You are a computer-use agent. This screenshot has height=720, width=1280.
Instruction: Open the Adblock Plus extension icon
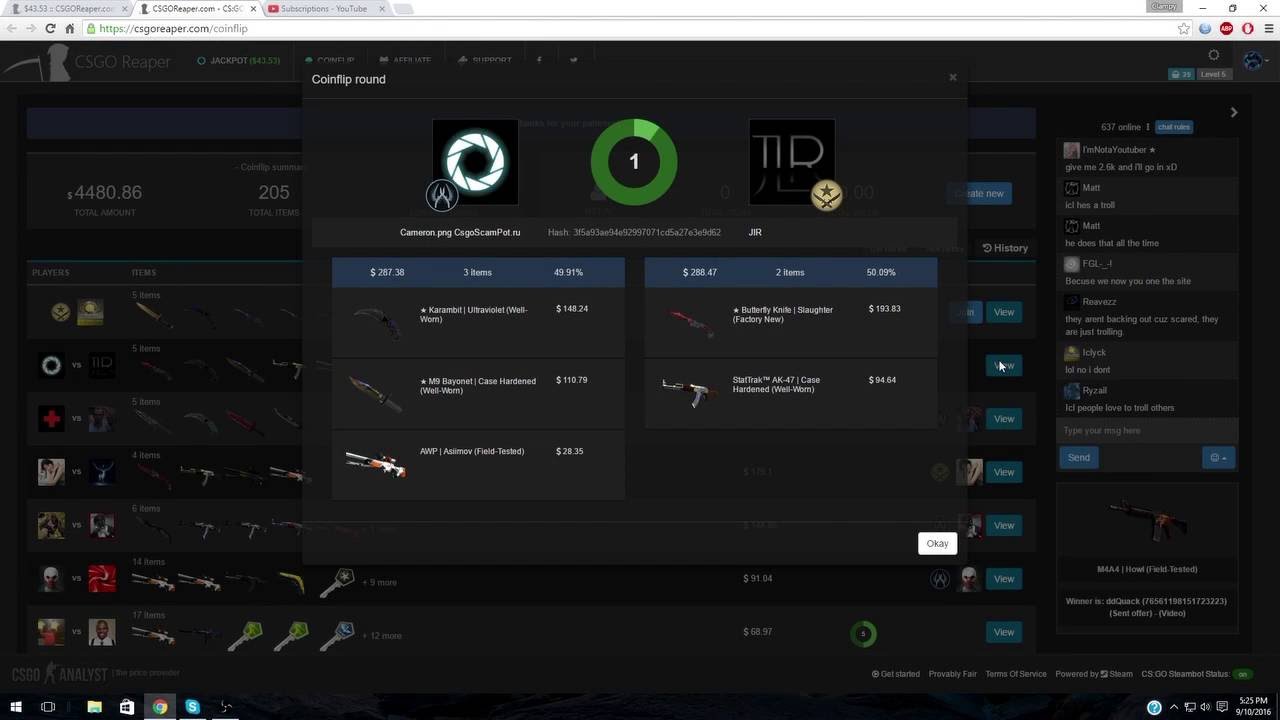1227,29
